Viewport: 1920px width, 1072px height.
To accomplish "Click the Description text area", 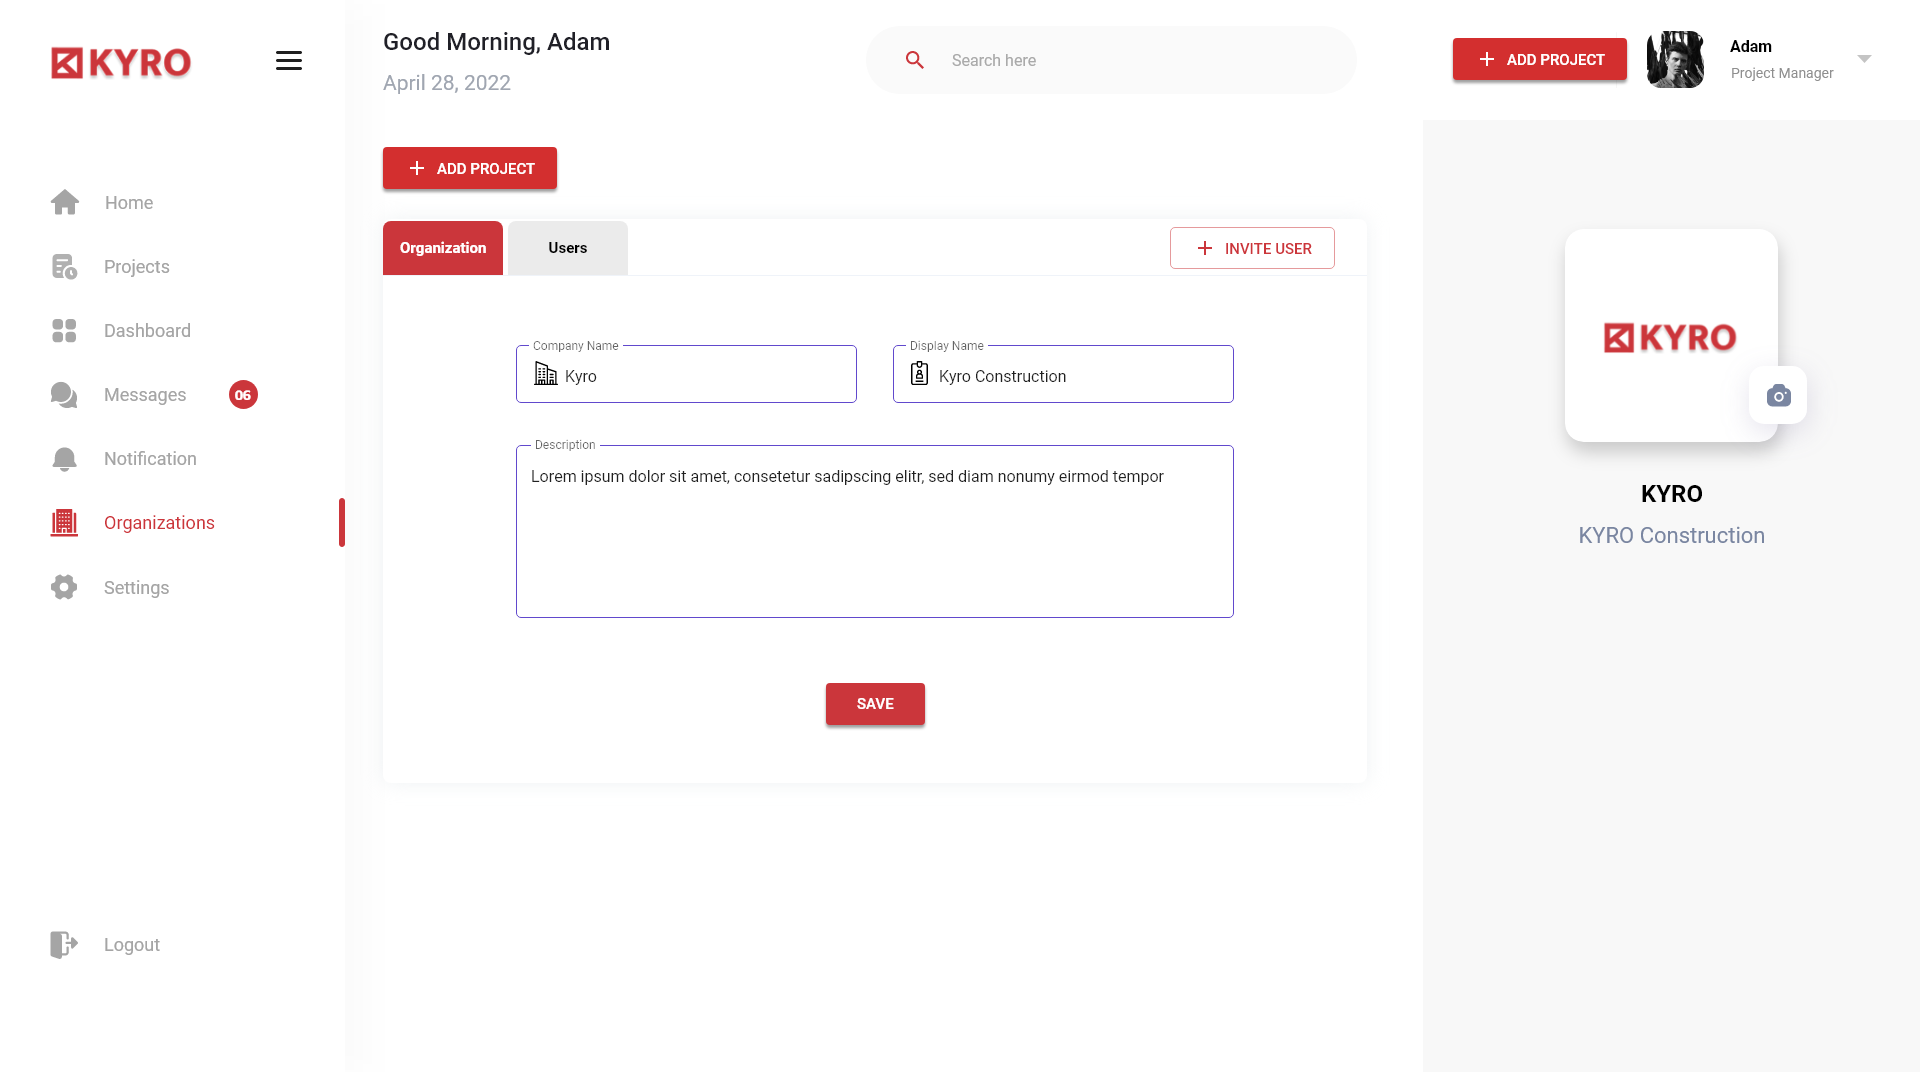I will pyautogui.click(x=875, y=531).
